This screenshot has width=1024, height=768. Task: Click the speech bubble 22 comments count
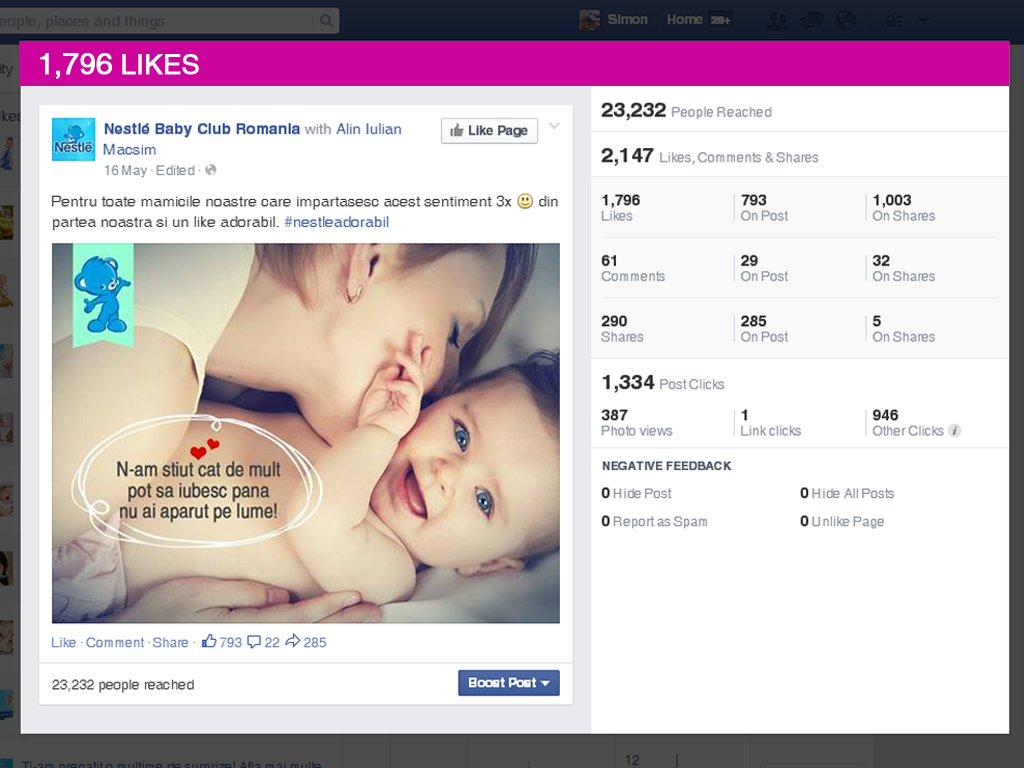coord(263,642)
